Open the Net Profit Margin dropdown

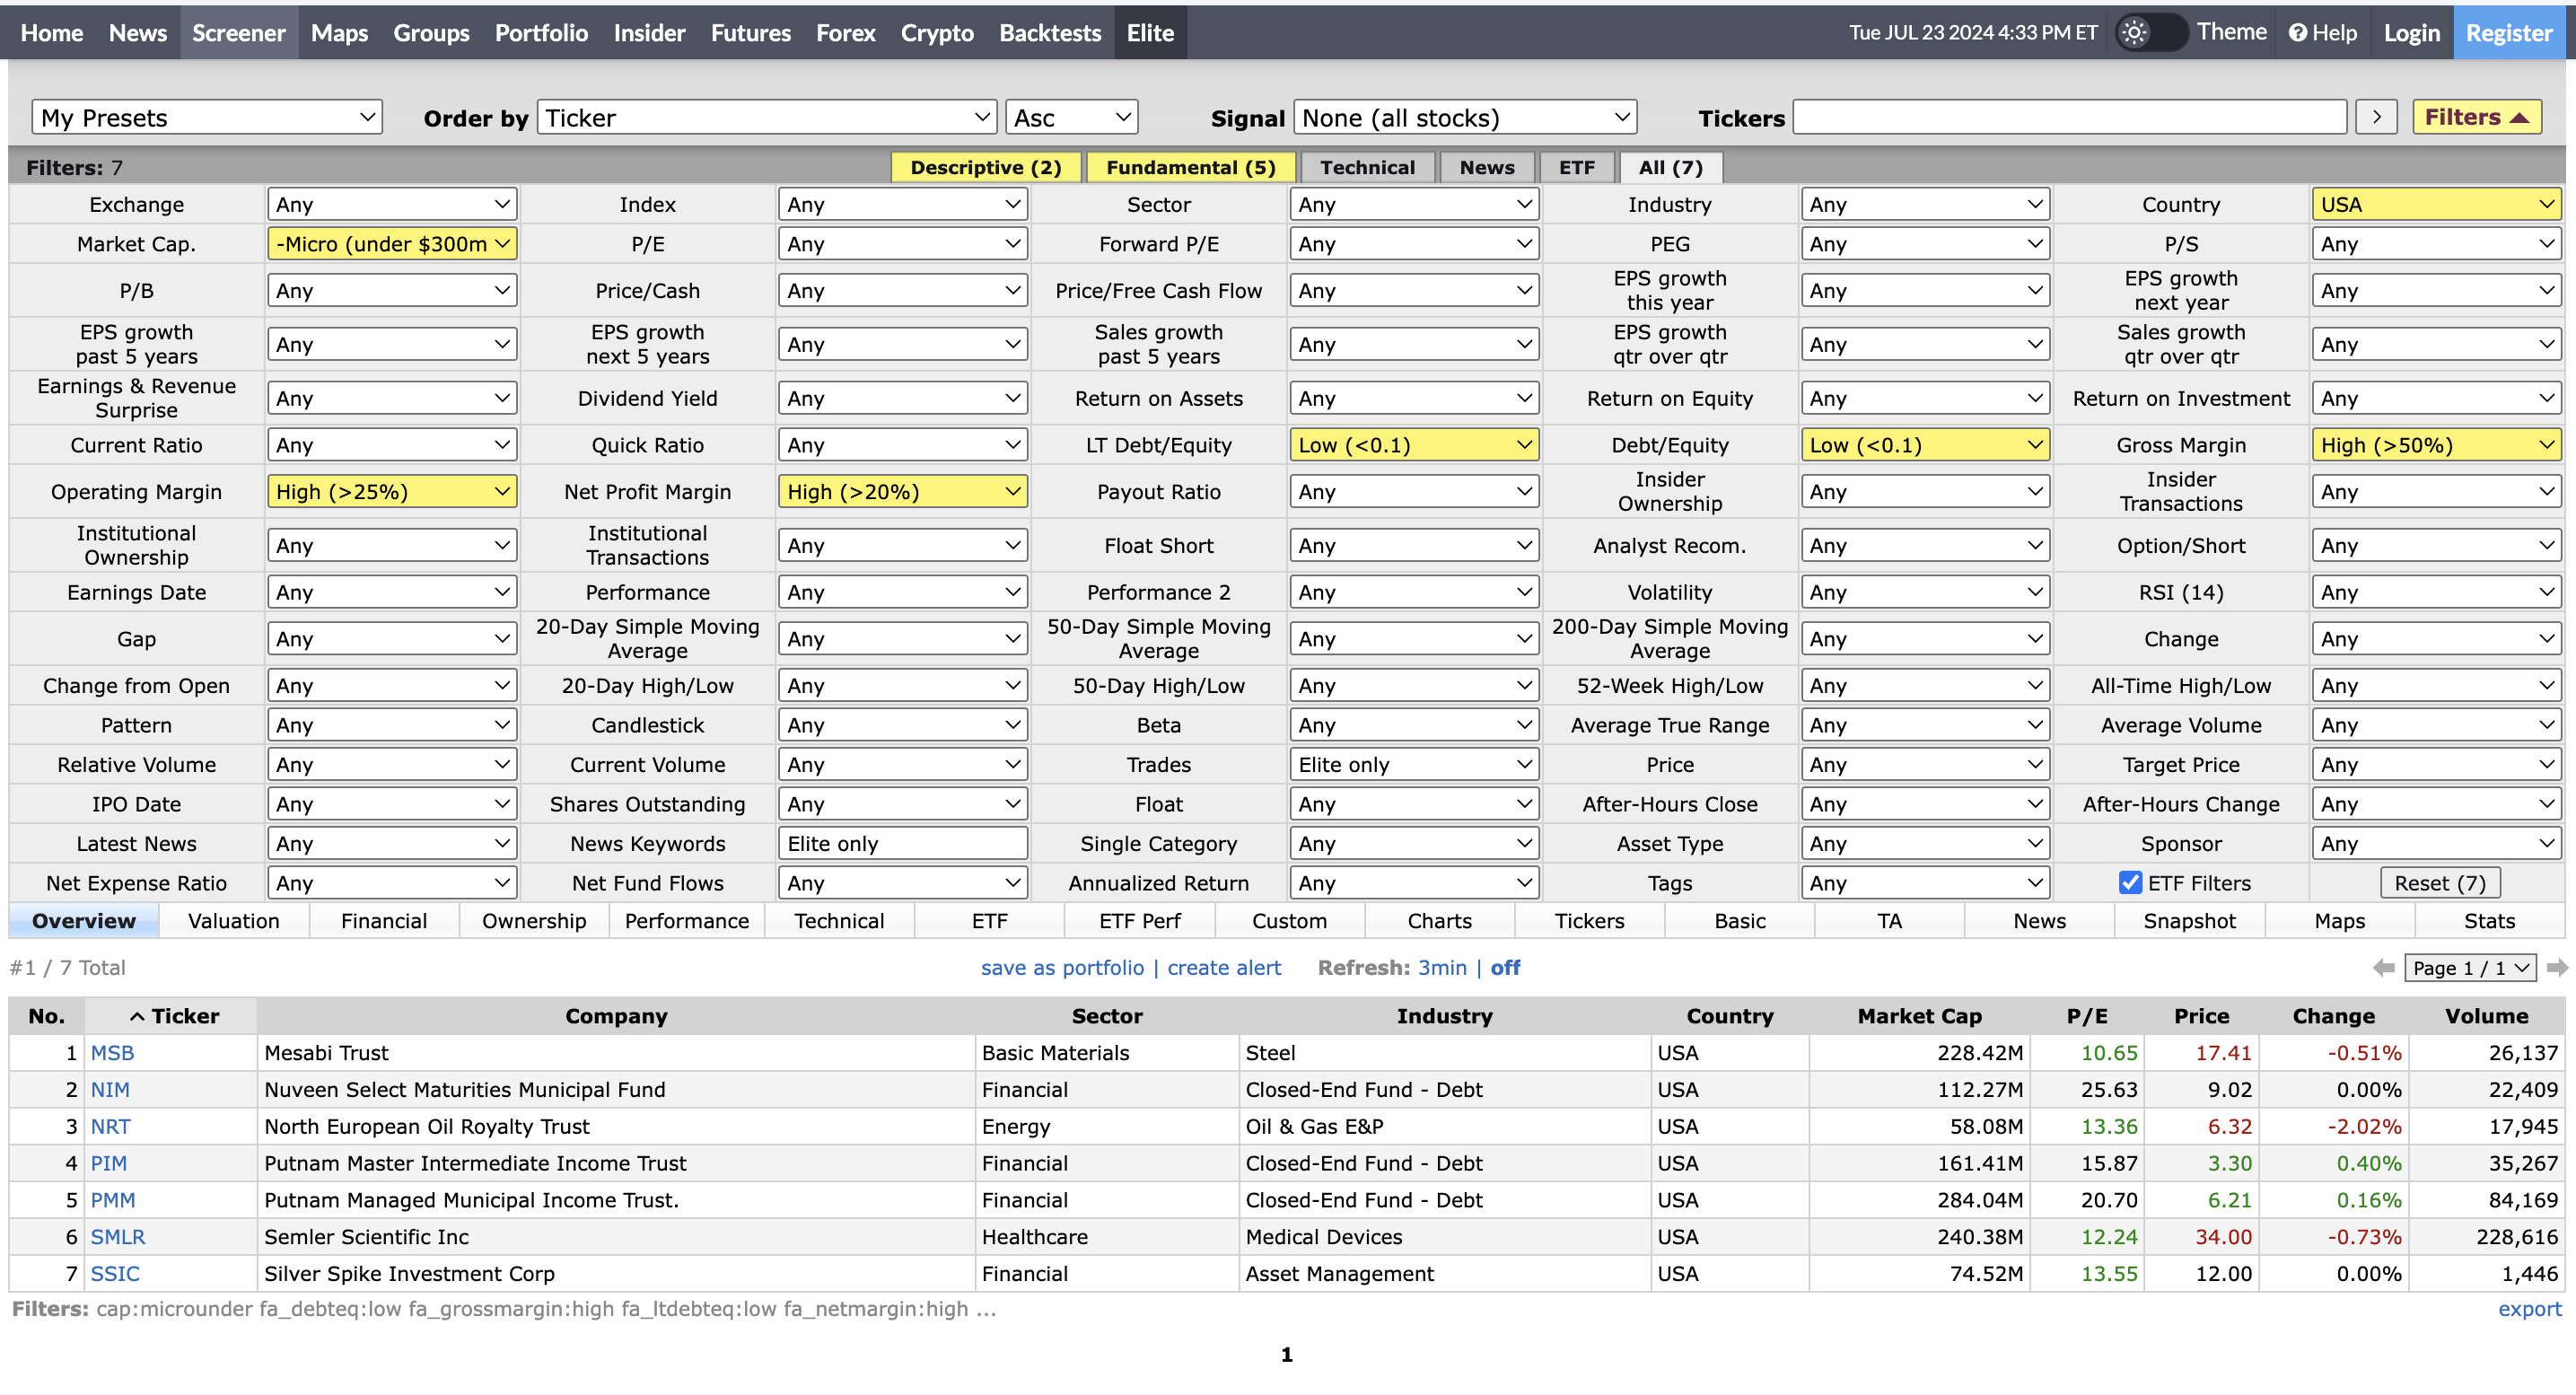coord(902,491)
